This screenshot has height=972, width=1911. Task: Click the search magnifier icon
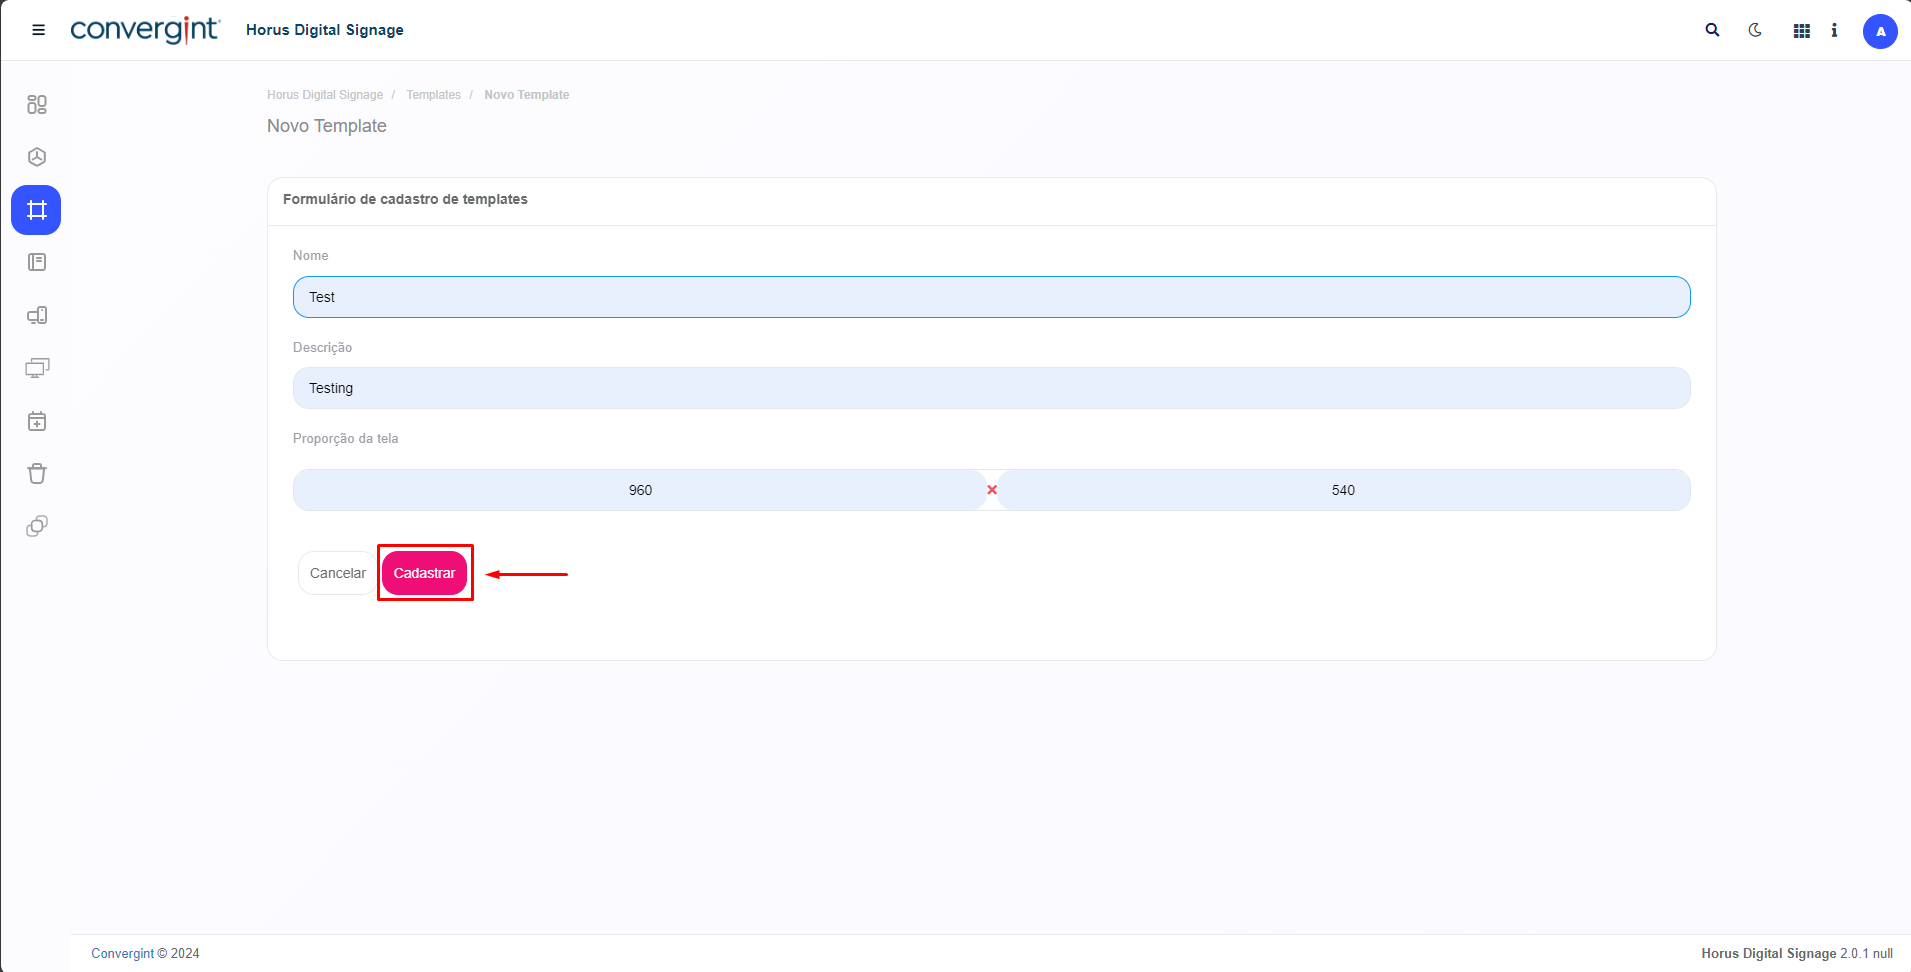tap(1712, 31)
